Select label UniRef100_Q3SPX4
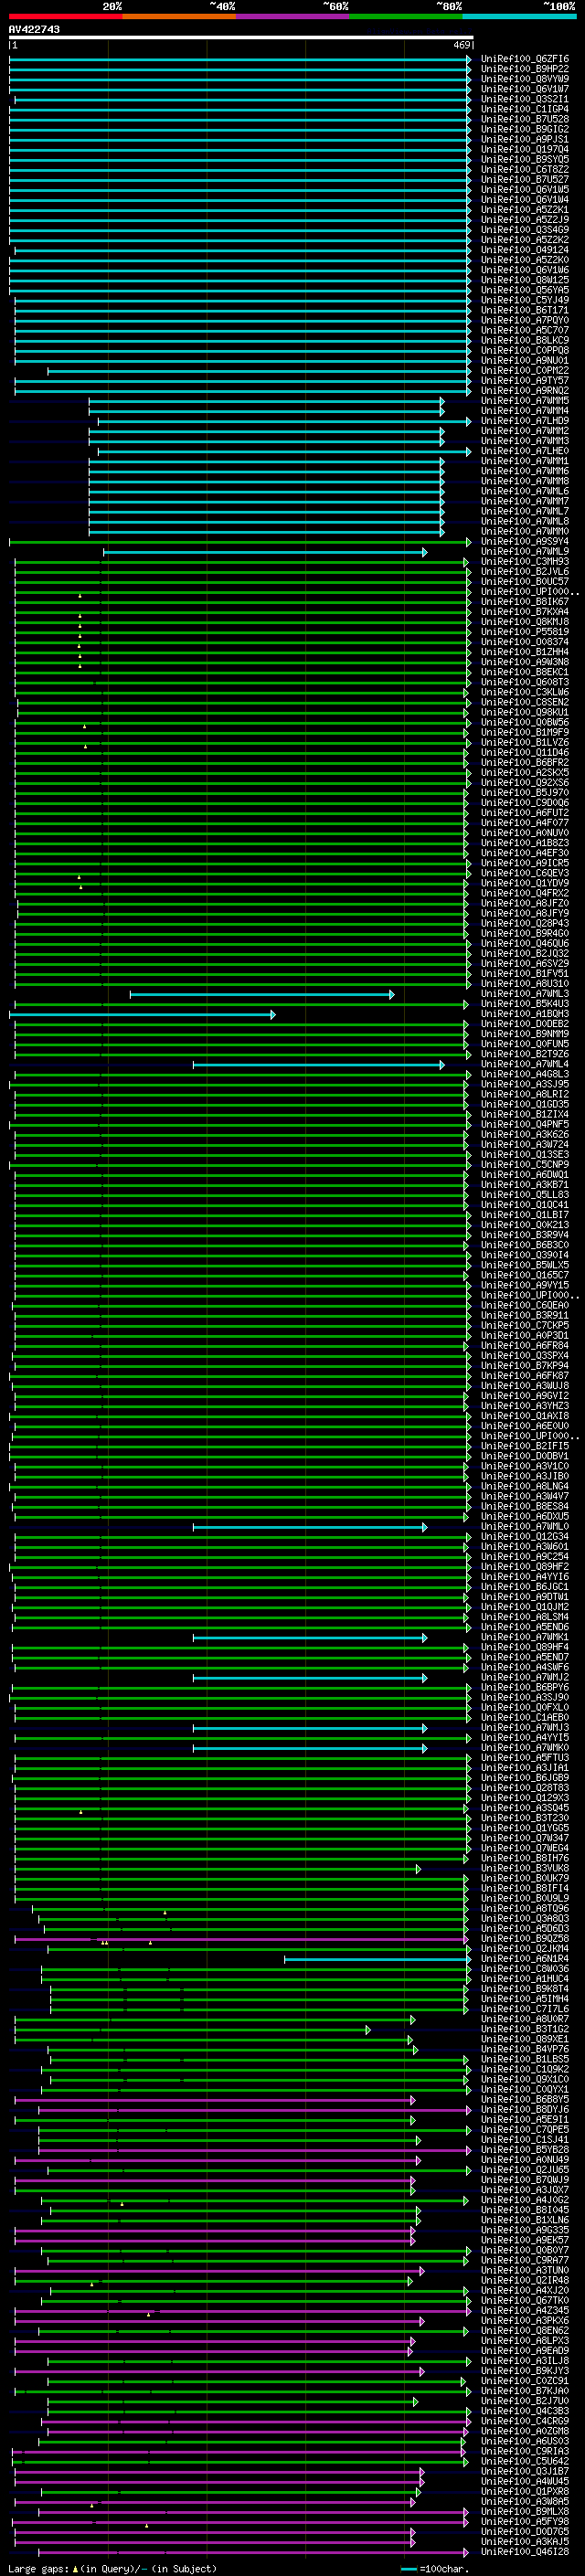Image resolution: width=585 pixels, height=2576 pixels. click(525, 1357)
